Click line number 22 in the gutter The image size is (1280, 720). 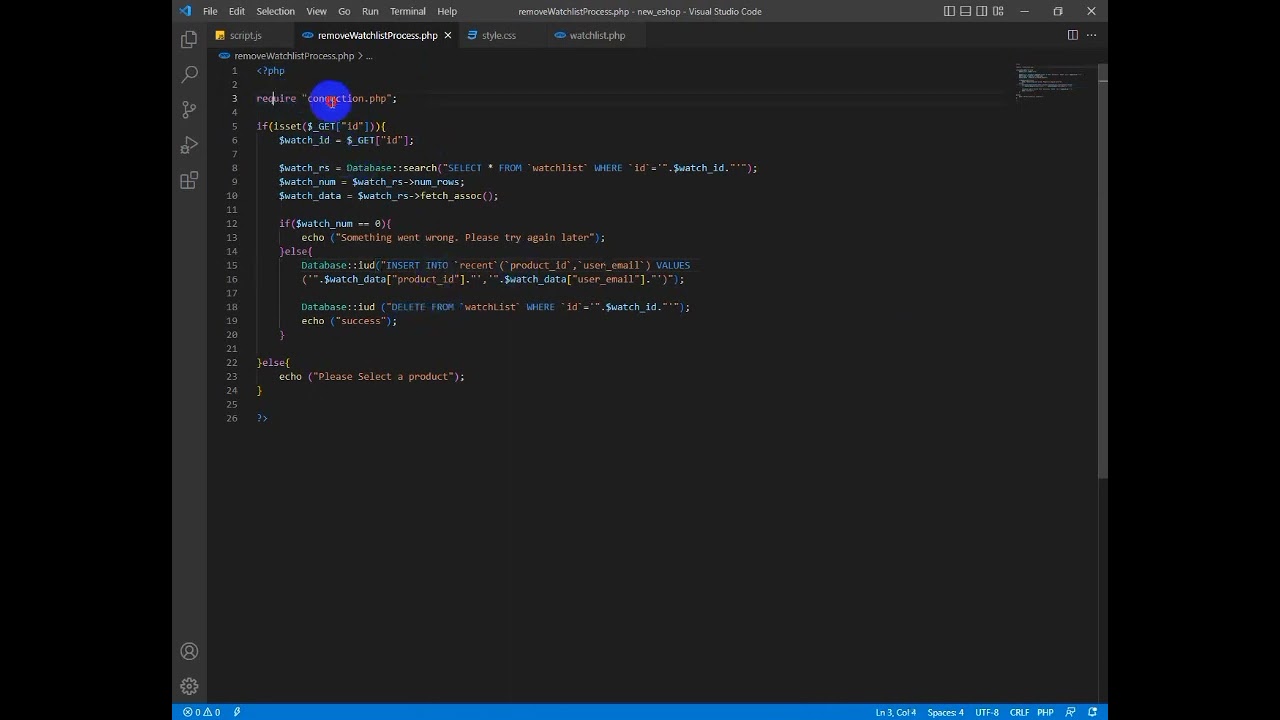point(232,362)
